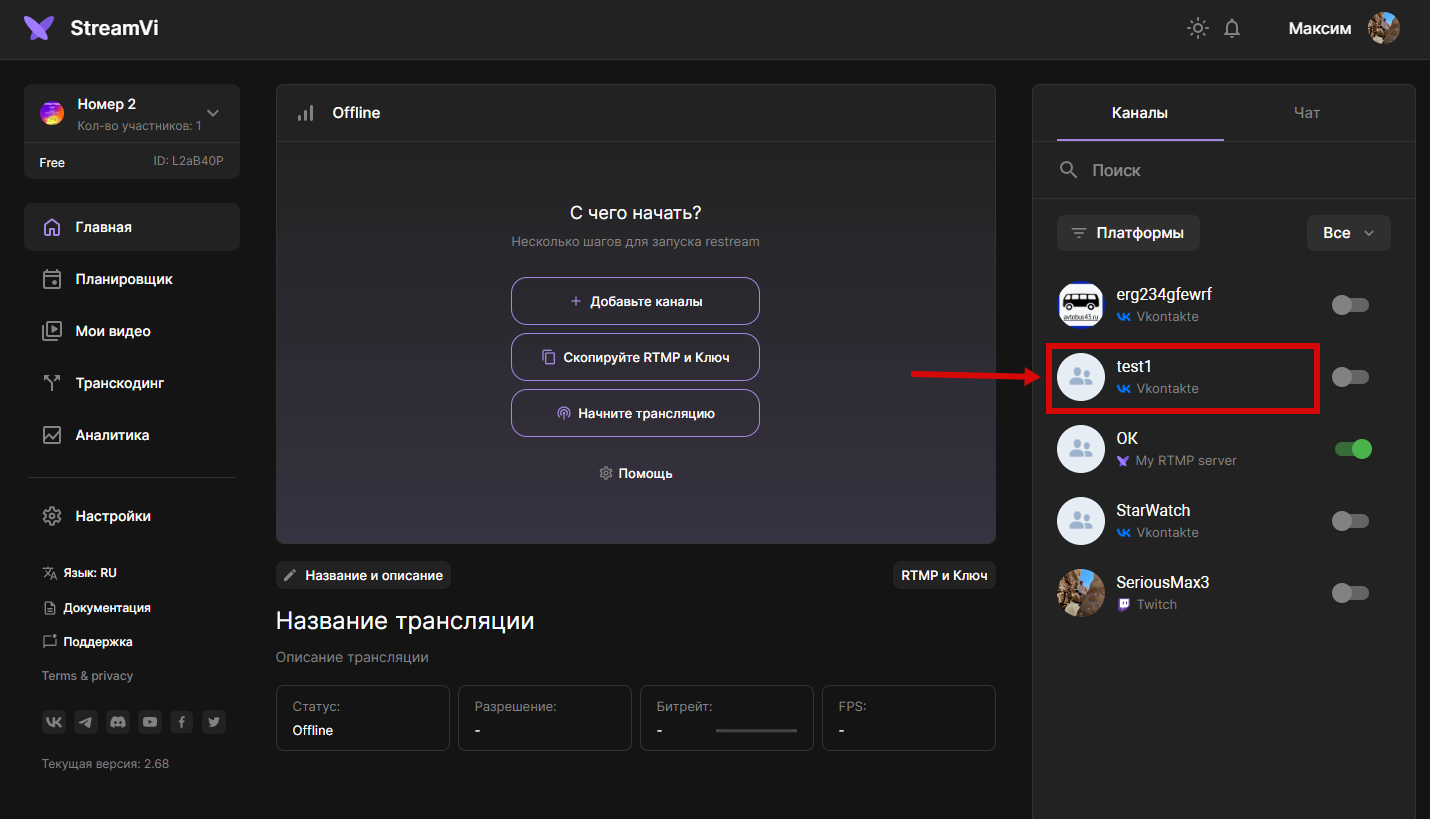Viewport: 1430px width, 819px height.
Task: Disable the OK channel toggle
Action: 1353,449
